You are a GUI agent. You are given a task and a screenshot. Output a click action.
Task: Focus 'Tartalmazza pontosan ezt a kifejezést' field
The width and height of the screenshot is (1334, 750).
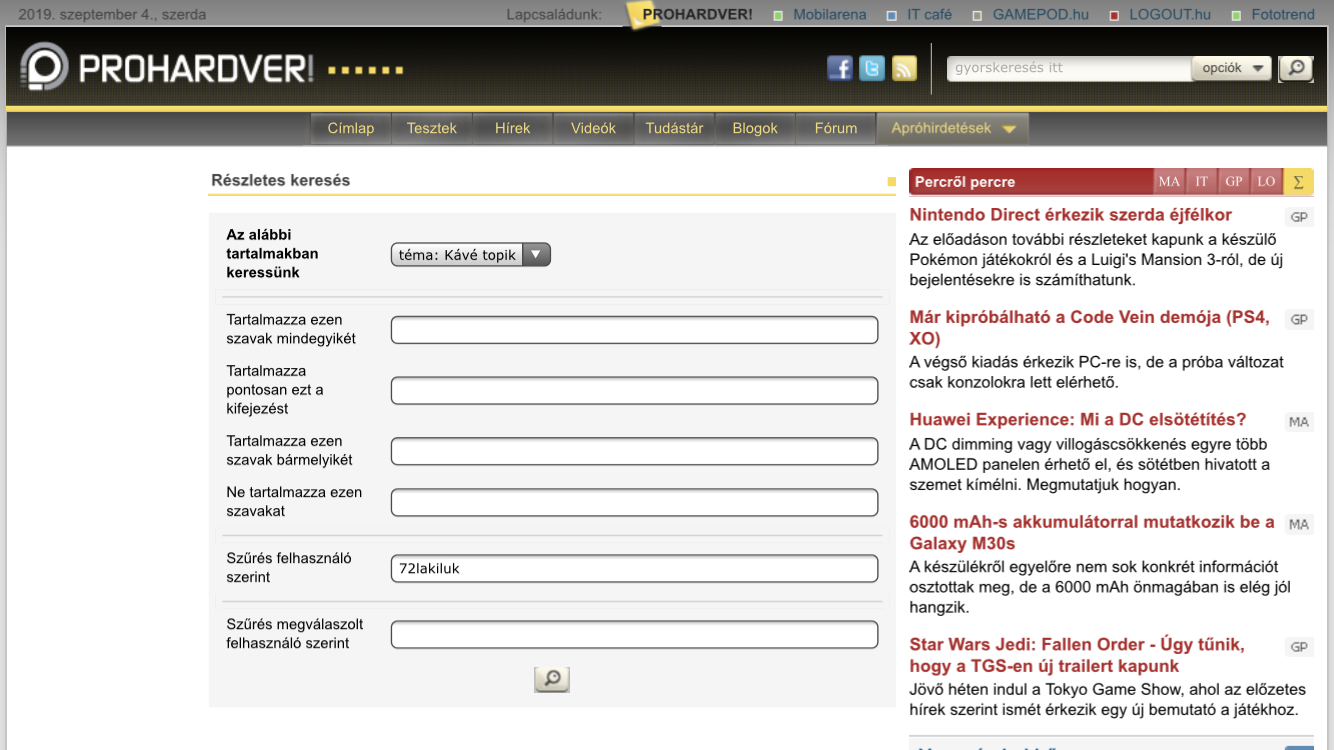point(634,390)
